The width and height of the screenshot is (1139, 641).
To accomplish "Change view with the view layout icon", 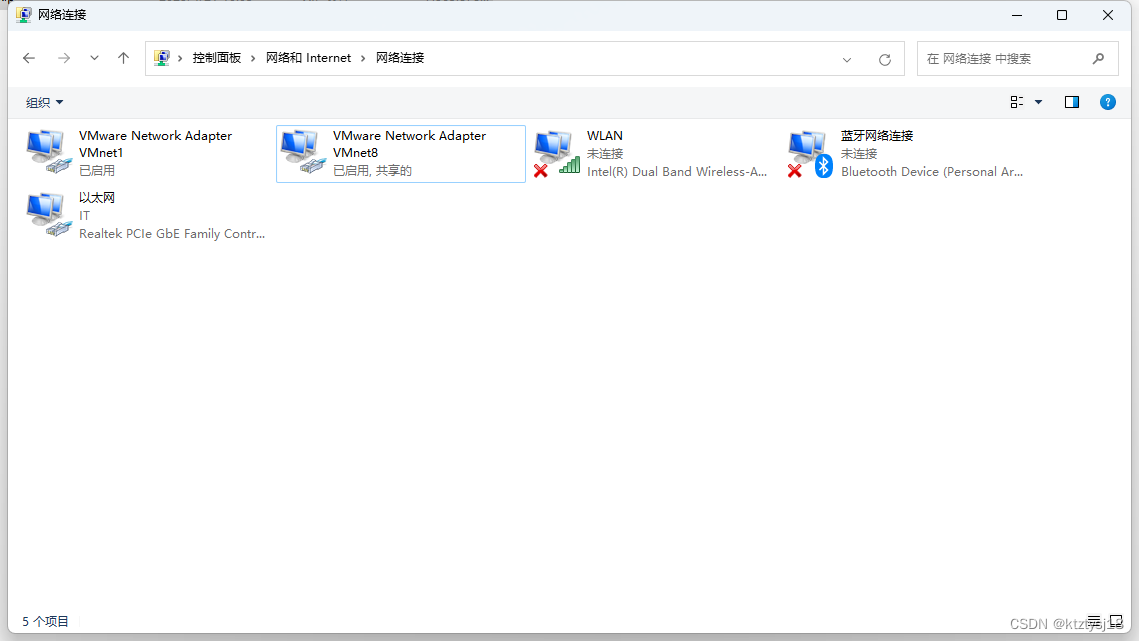I will coord(1017,102).
